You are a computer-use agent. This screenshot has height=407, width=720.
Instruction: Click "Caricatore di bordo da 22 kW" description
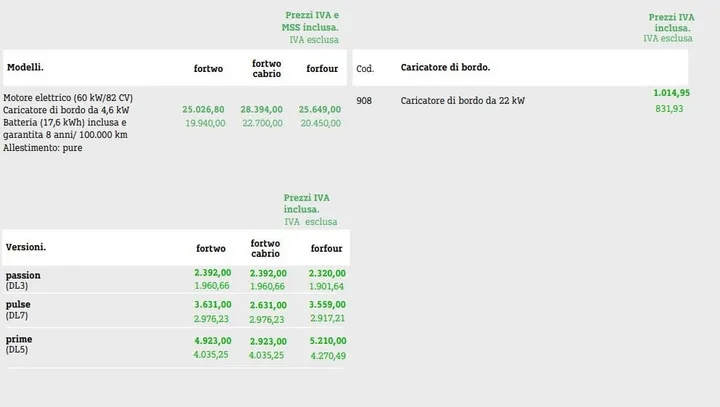463,101
